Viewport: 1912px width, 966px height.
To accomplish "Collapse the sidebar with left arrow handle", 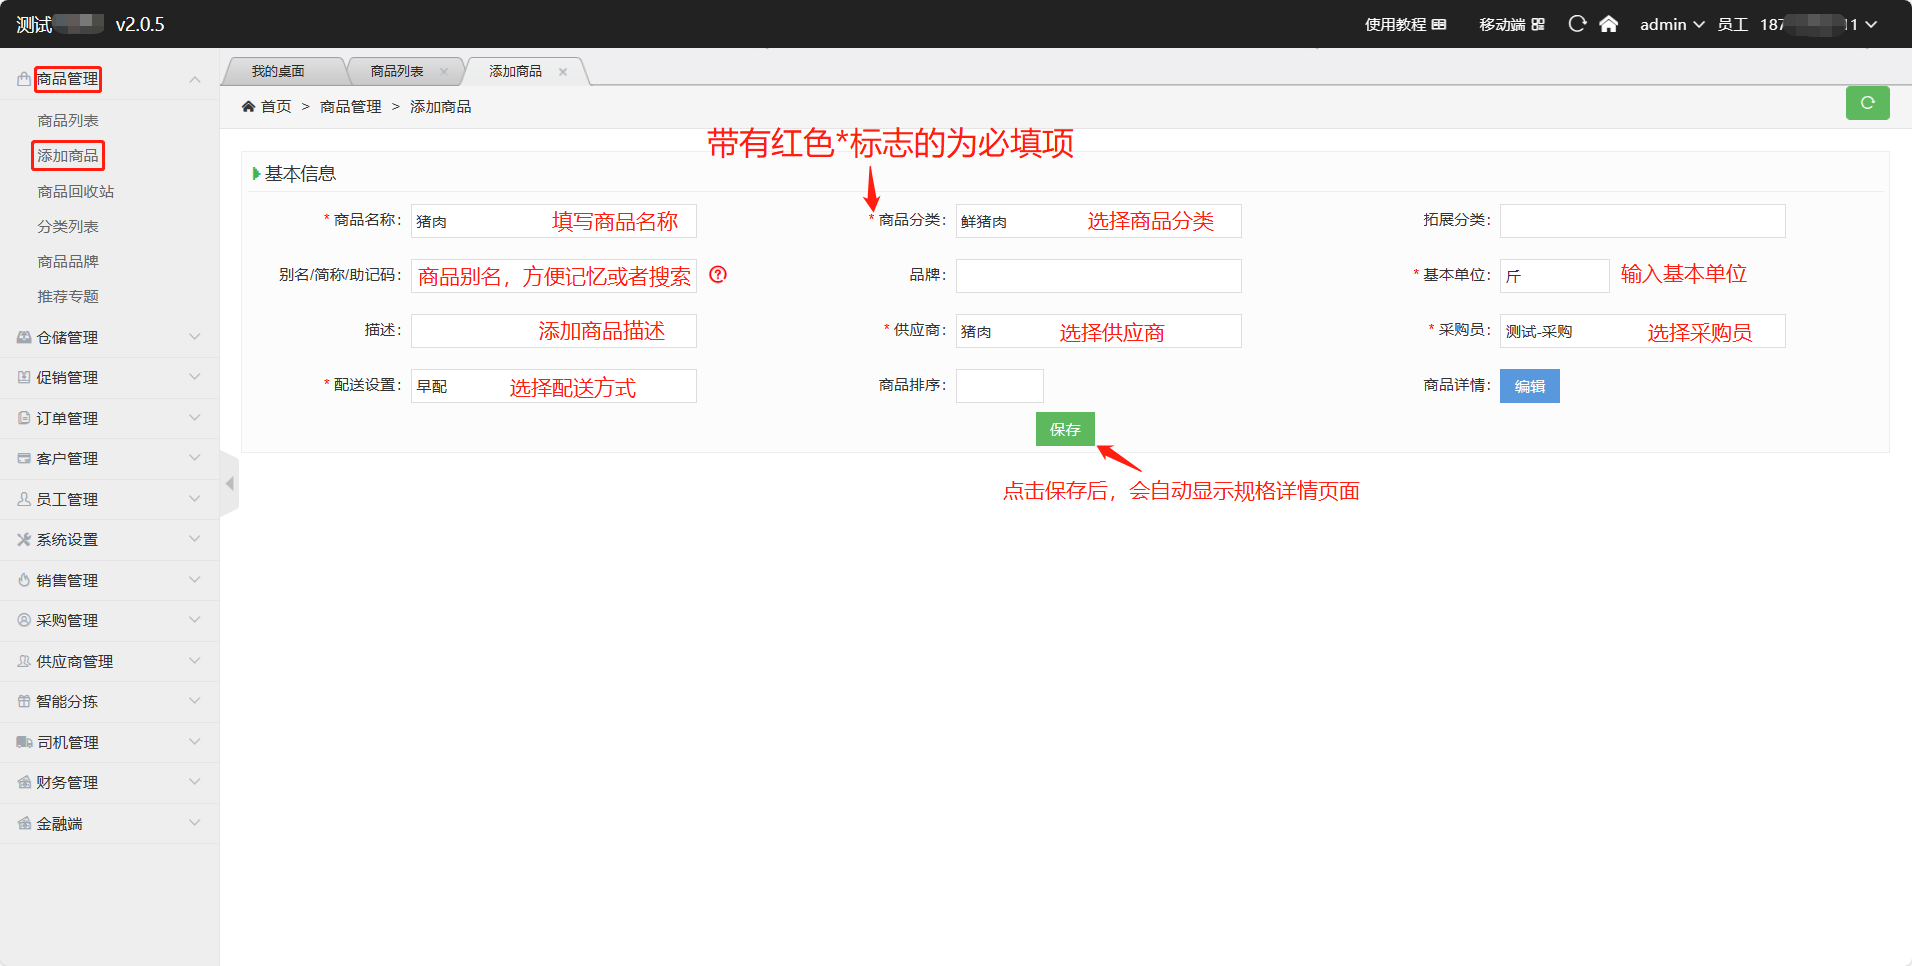I will (x=229, y=484).
